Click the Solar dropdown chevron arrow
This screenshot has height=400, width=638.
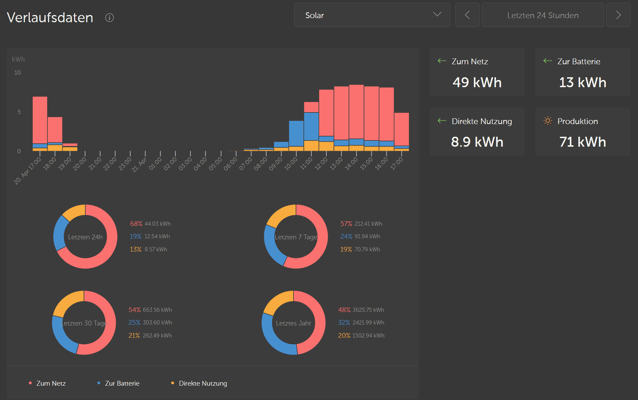pyautogui.click(x=437, y=15)
